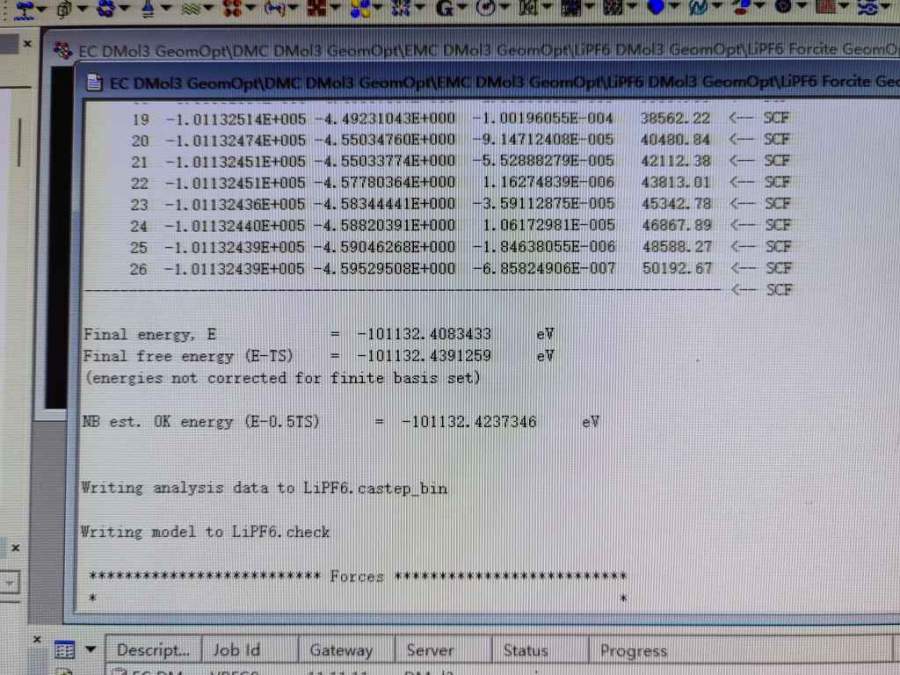The width and height of the screenshot is (900, 675).
Task: Open the small dropdown at the left panel bottom
Action: pos(9,583)
